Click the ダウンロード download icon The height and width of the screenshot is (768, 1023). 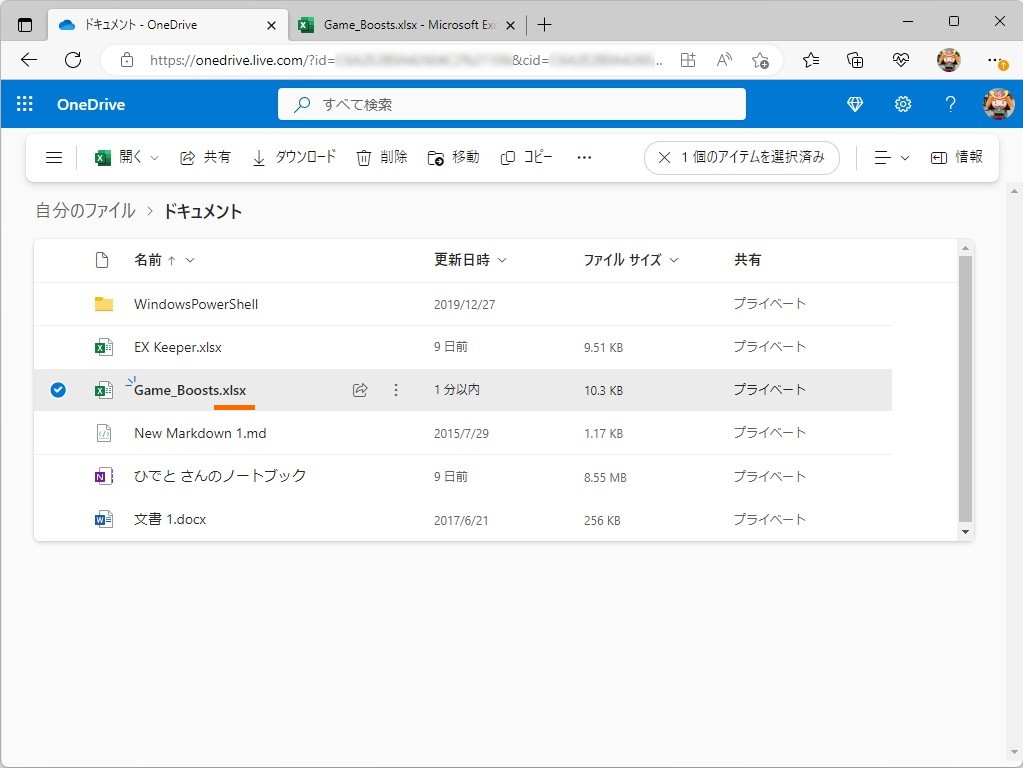259,157
